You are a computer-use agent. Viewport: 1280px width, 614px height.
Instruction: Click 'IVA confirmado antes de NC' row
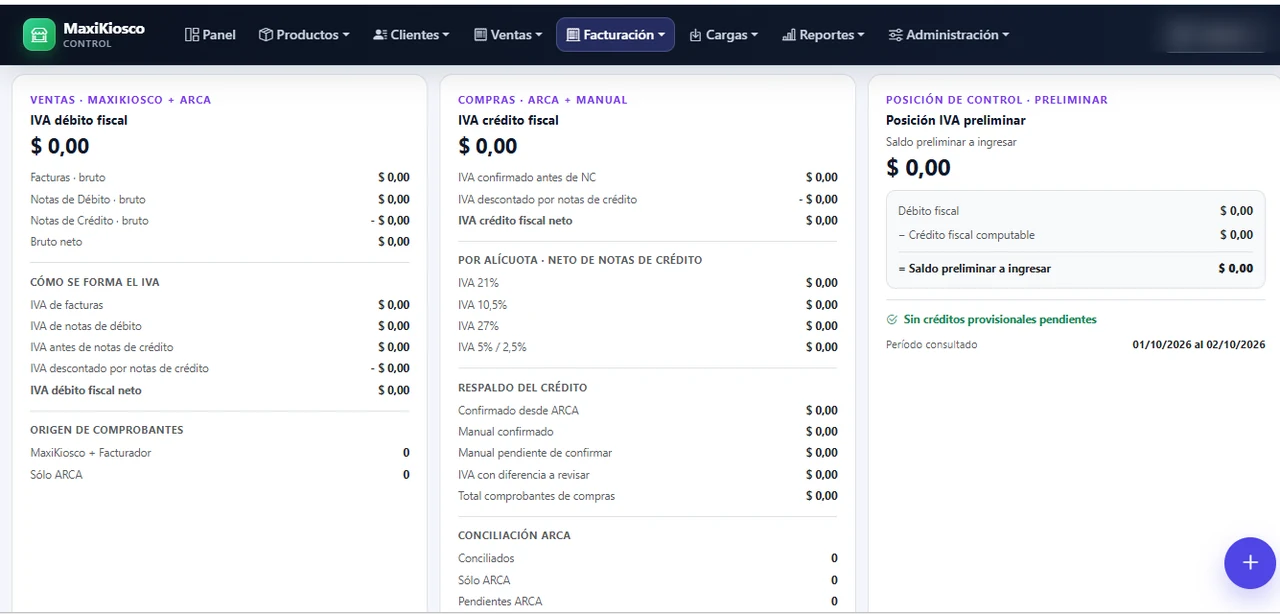(648, 177)
